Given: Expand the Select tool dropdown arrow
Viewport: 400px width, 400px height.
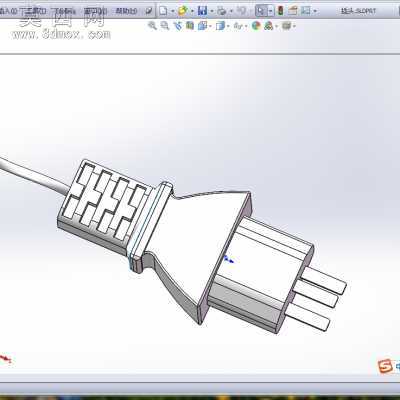Looking at the screenshot, I should click(270, 11).
